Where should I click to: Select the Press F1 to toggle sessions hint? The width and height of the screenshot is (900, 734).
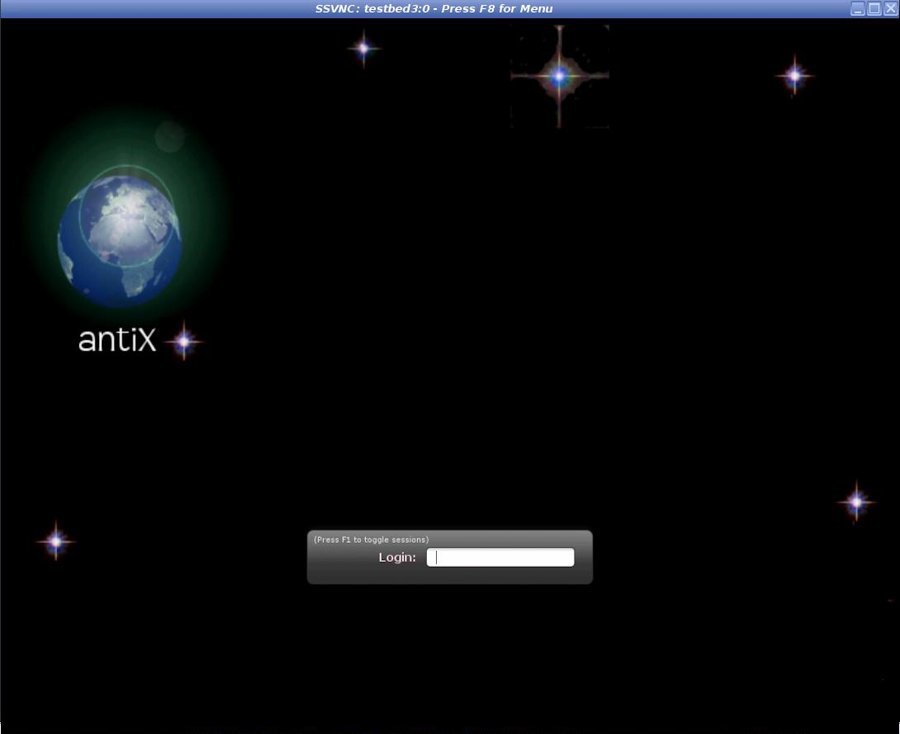tap(371, 538)
